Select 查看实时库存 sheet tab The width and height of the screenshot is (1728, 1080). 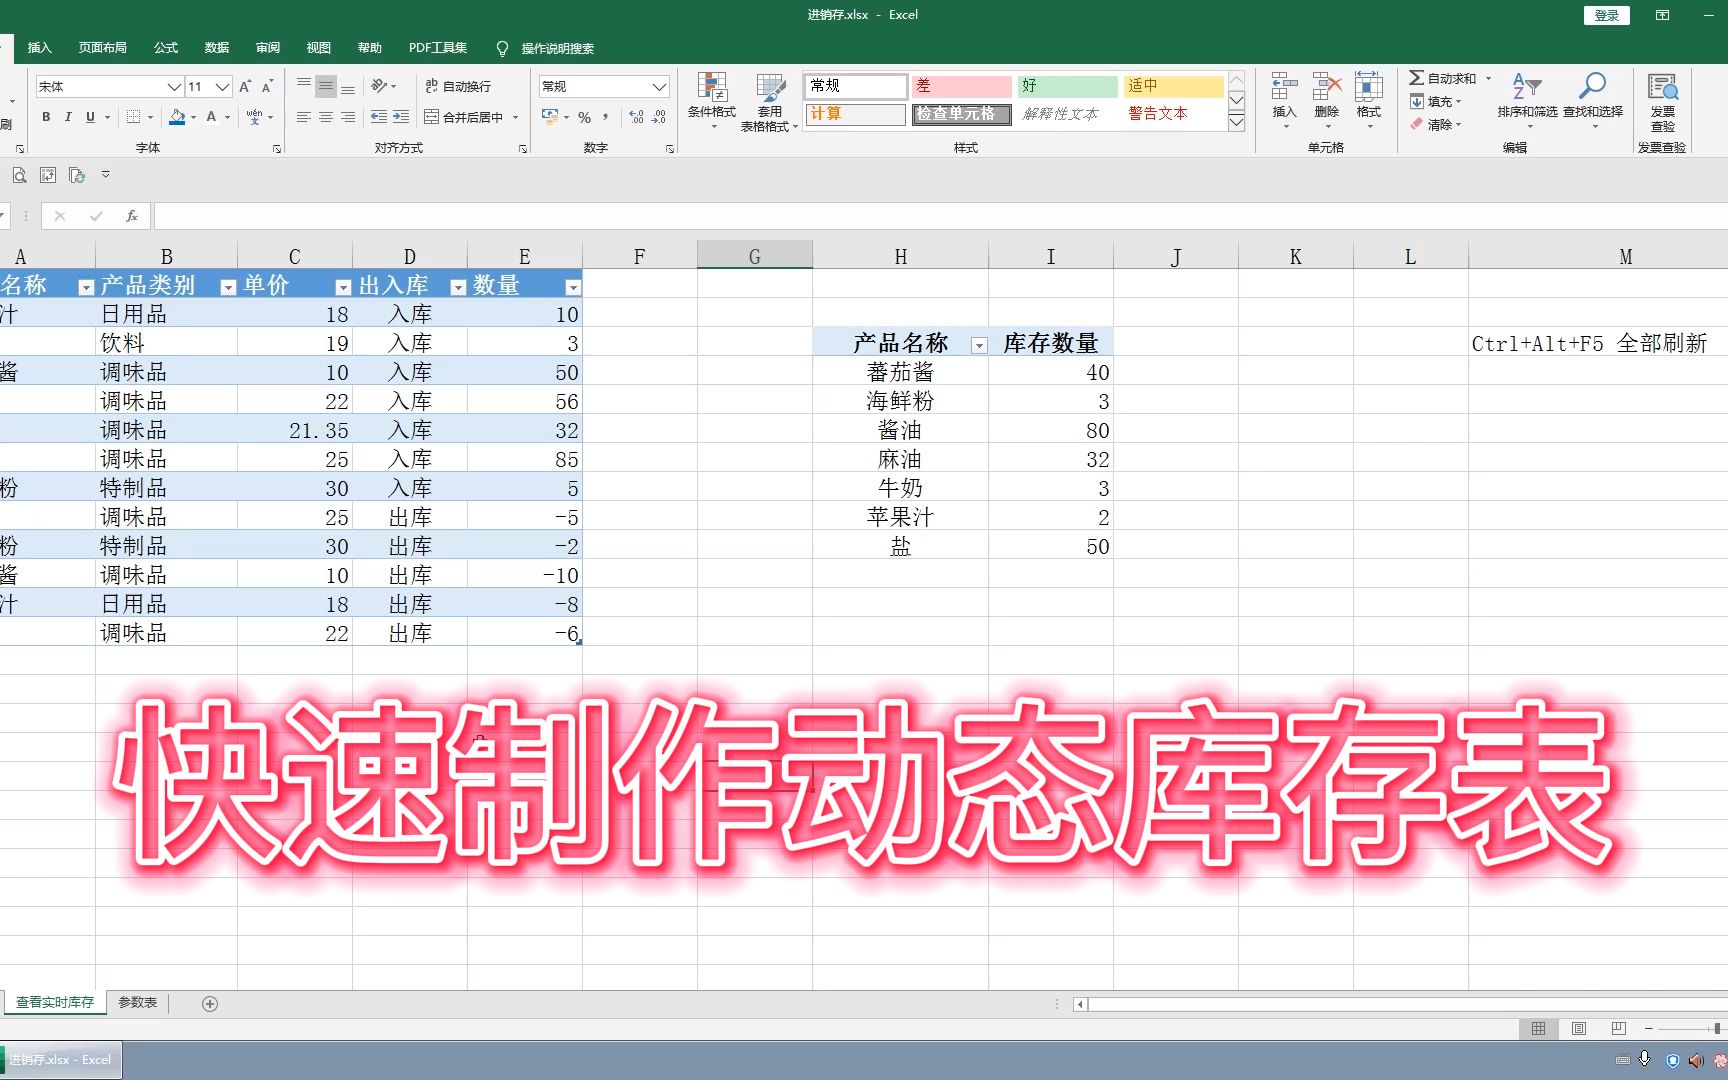coord(55,1002)
